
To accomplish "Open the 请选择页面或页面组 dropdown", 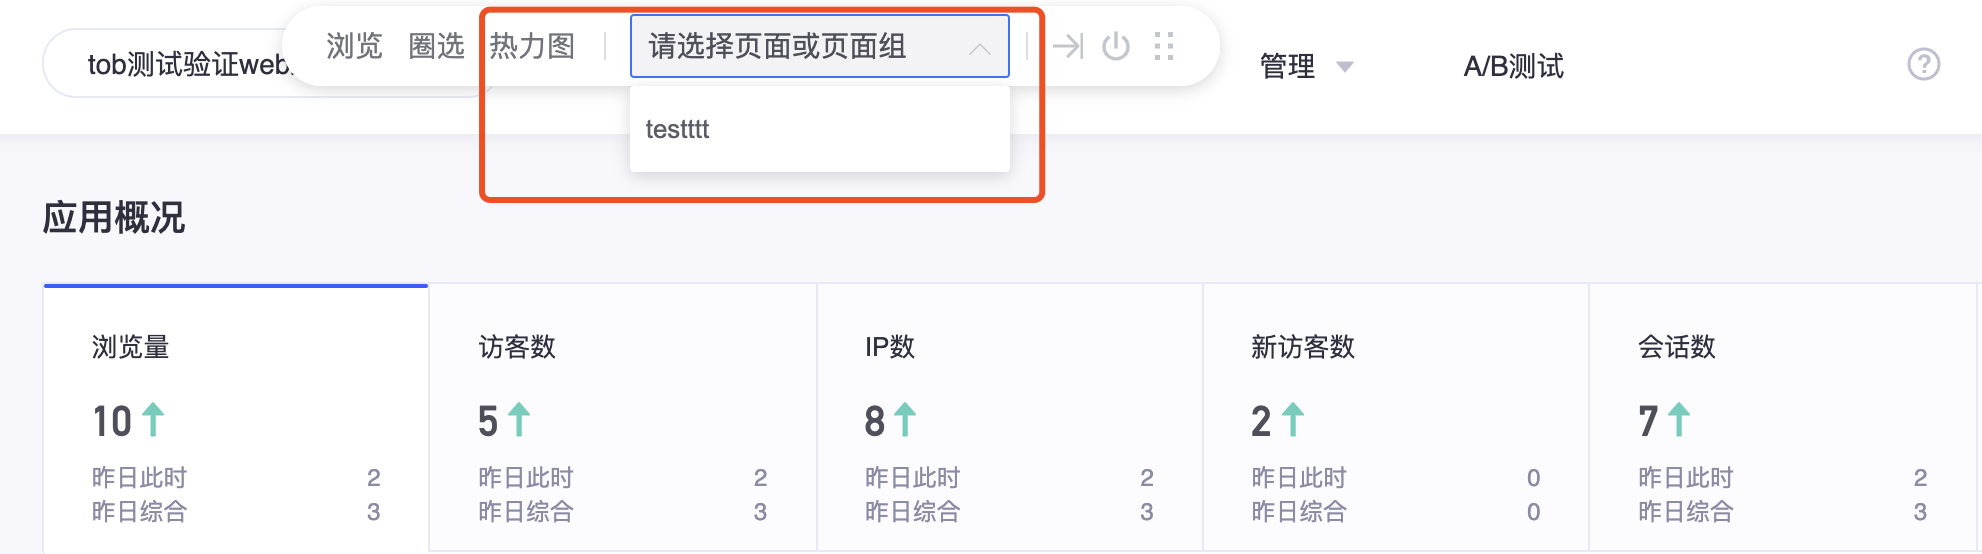I will pos(820,46).
